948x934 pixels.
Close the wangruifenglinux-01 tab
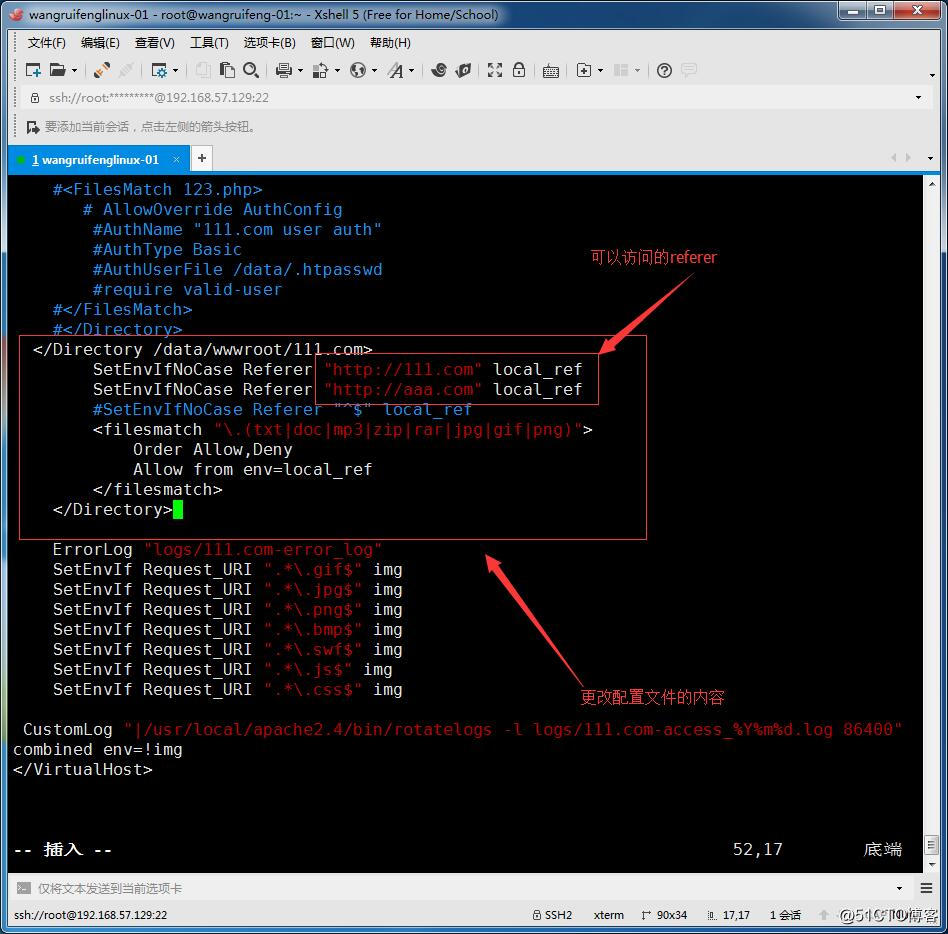pyautogui.click(x=176, y=160)
